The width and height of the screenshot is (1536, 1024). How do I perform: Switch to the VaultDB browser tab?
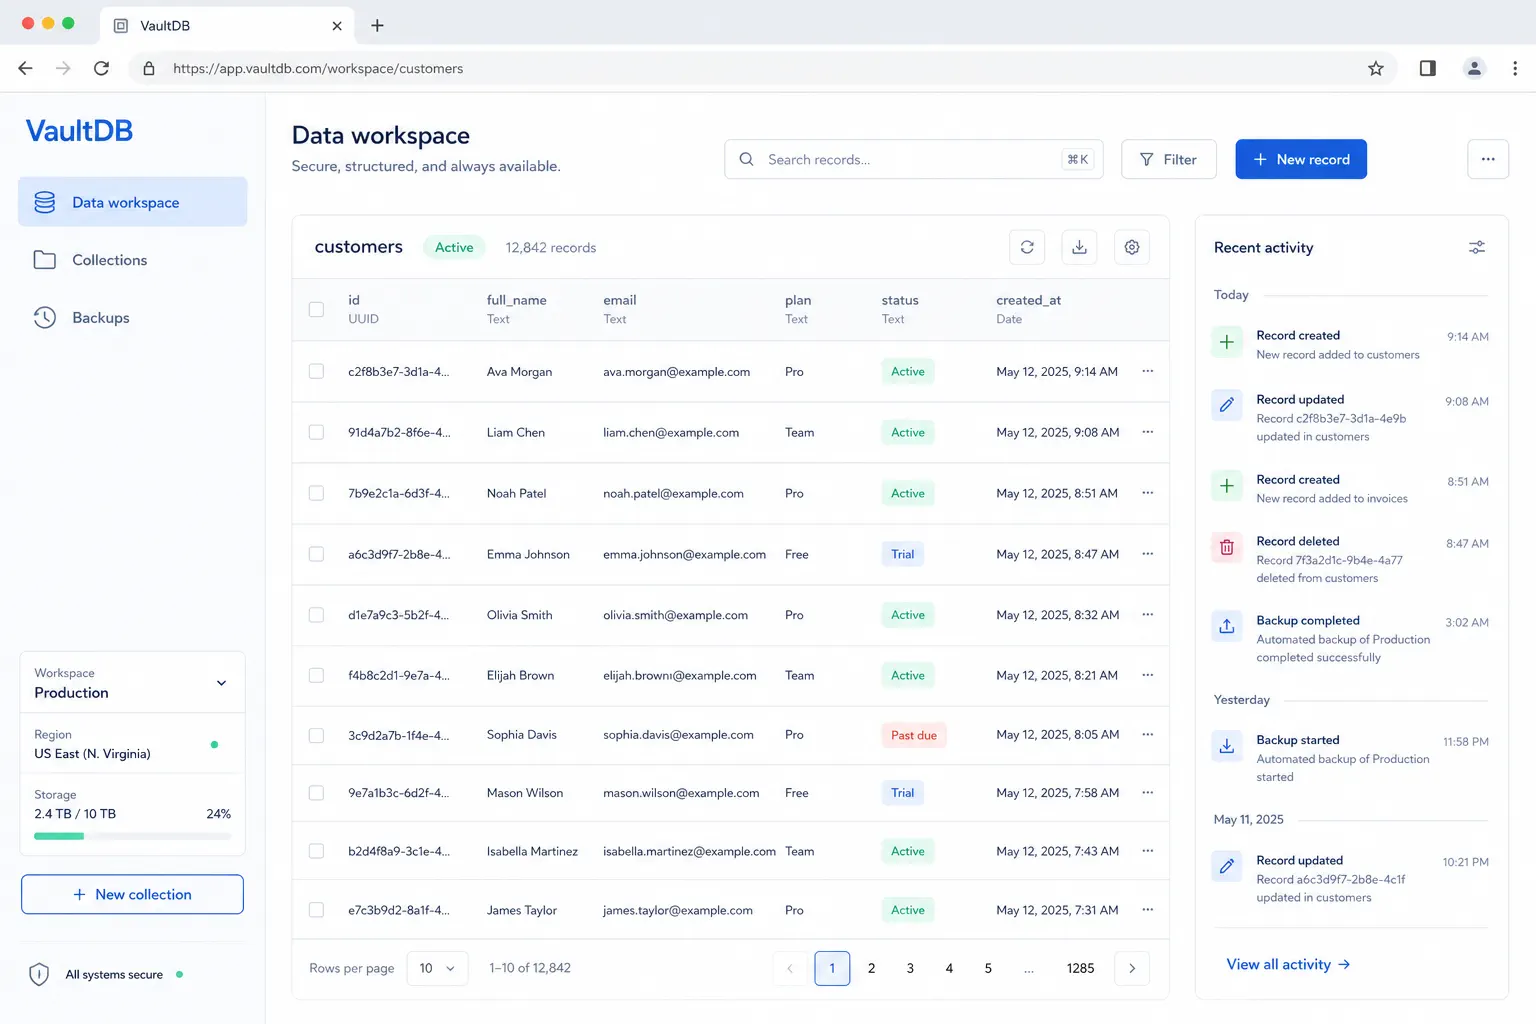tap(227, 25)
